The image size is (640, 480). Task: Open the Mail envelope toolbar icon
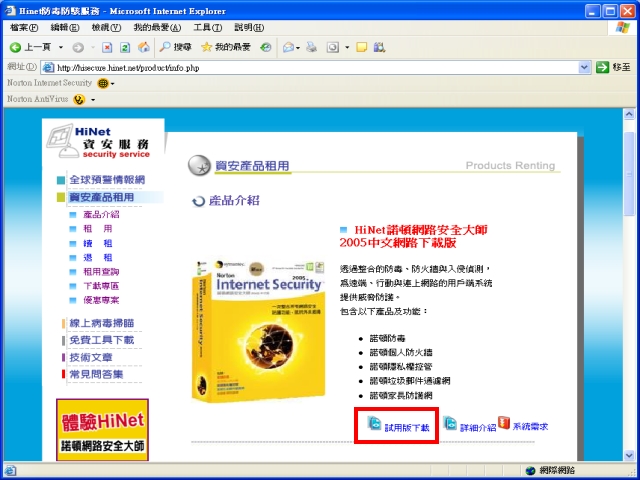click(x=288, y=48)
